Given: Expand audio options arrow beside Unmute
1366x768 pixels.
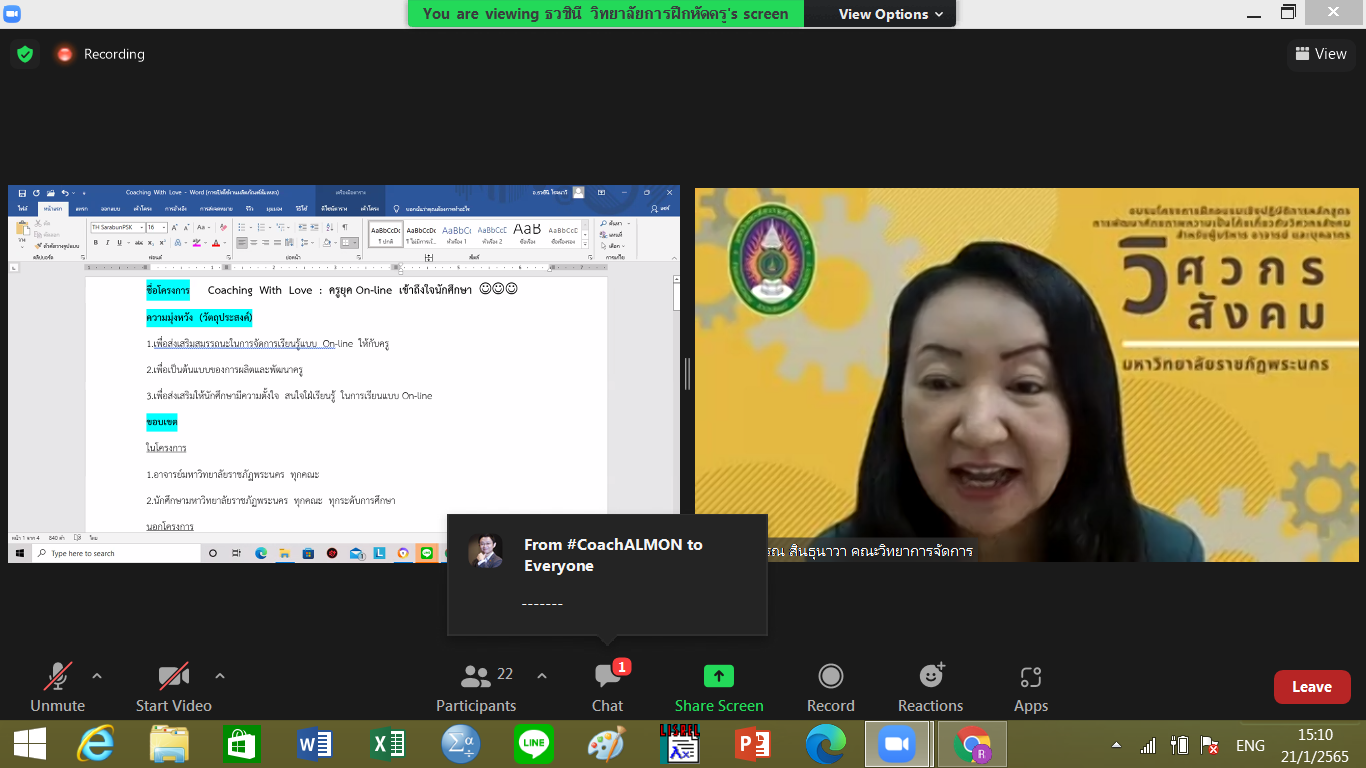Looking at the screenshot, I should pyautogui.click(x=97, y=676).
